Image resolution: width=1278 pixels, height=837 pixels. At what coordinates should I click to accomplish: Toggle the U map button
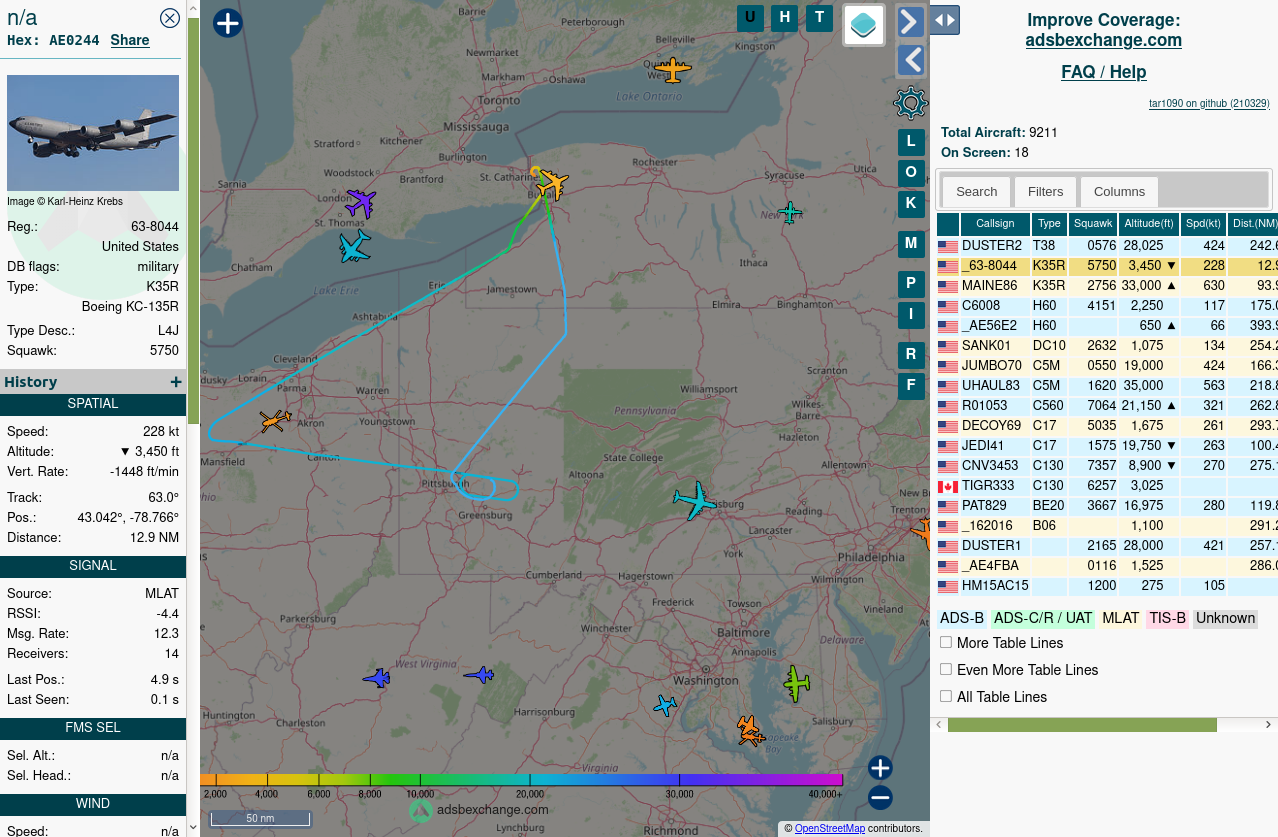point(751,17)
